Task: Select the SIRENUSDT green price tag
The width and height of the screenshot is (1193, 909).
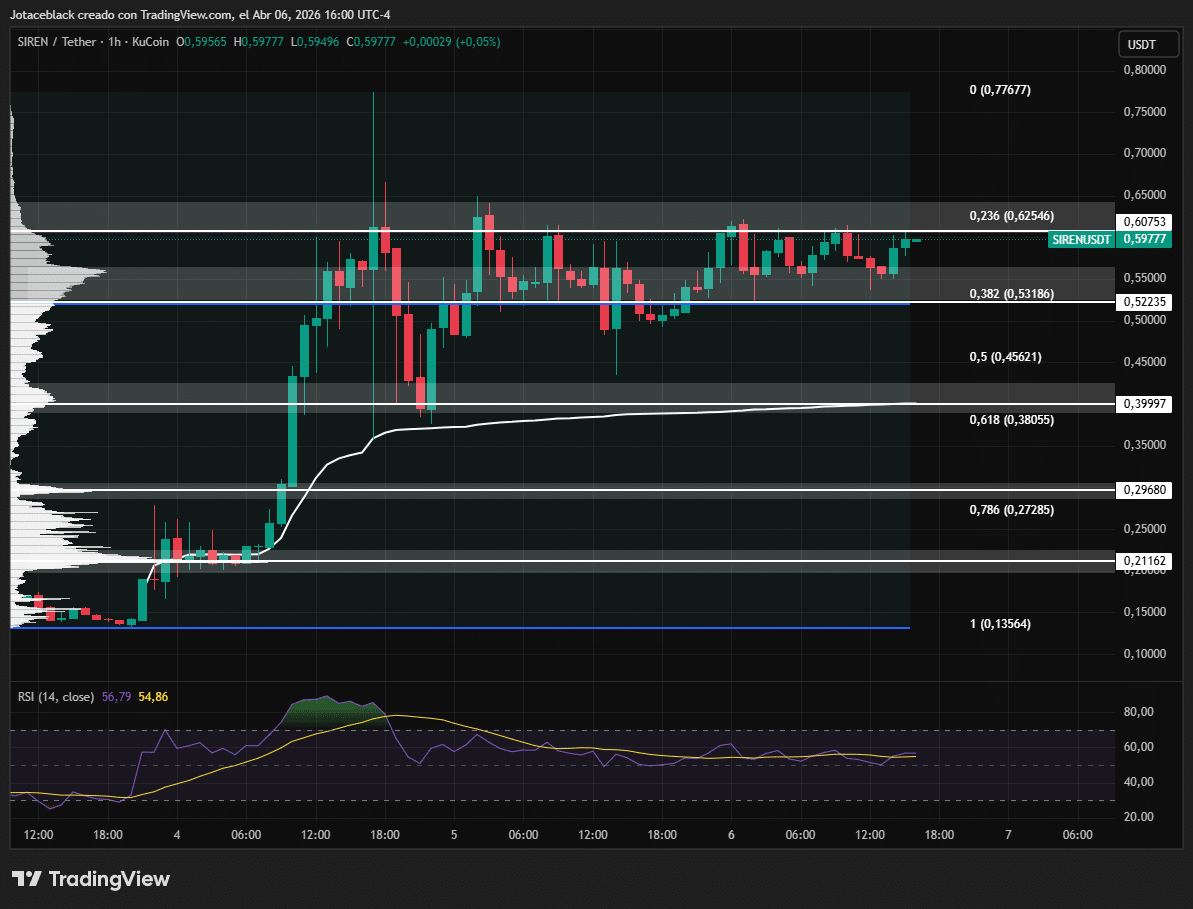Action: (1081, 240)
